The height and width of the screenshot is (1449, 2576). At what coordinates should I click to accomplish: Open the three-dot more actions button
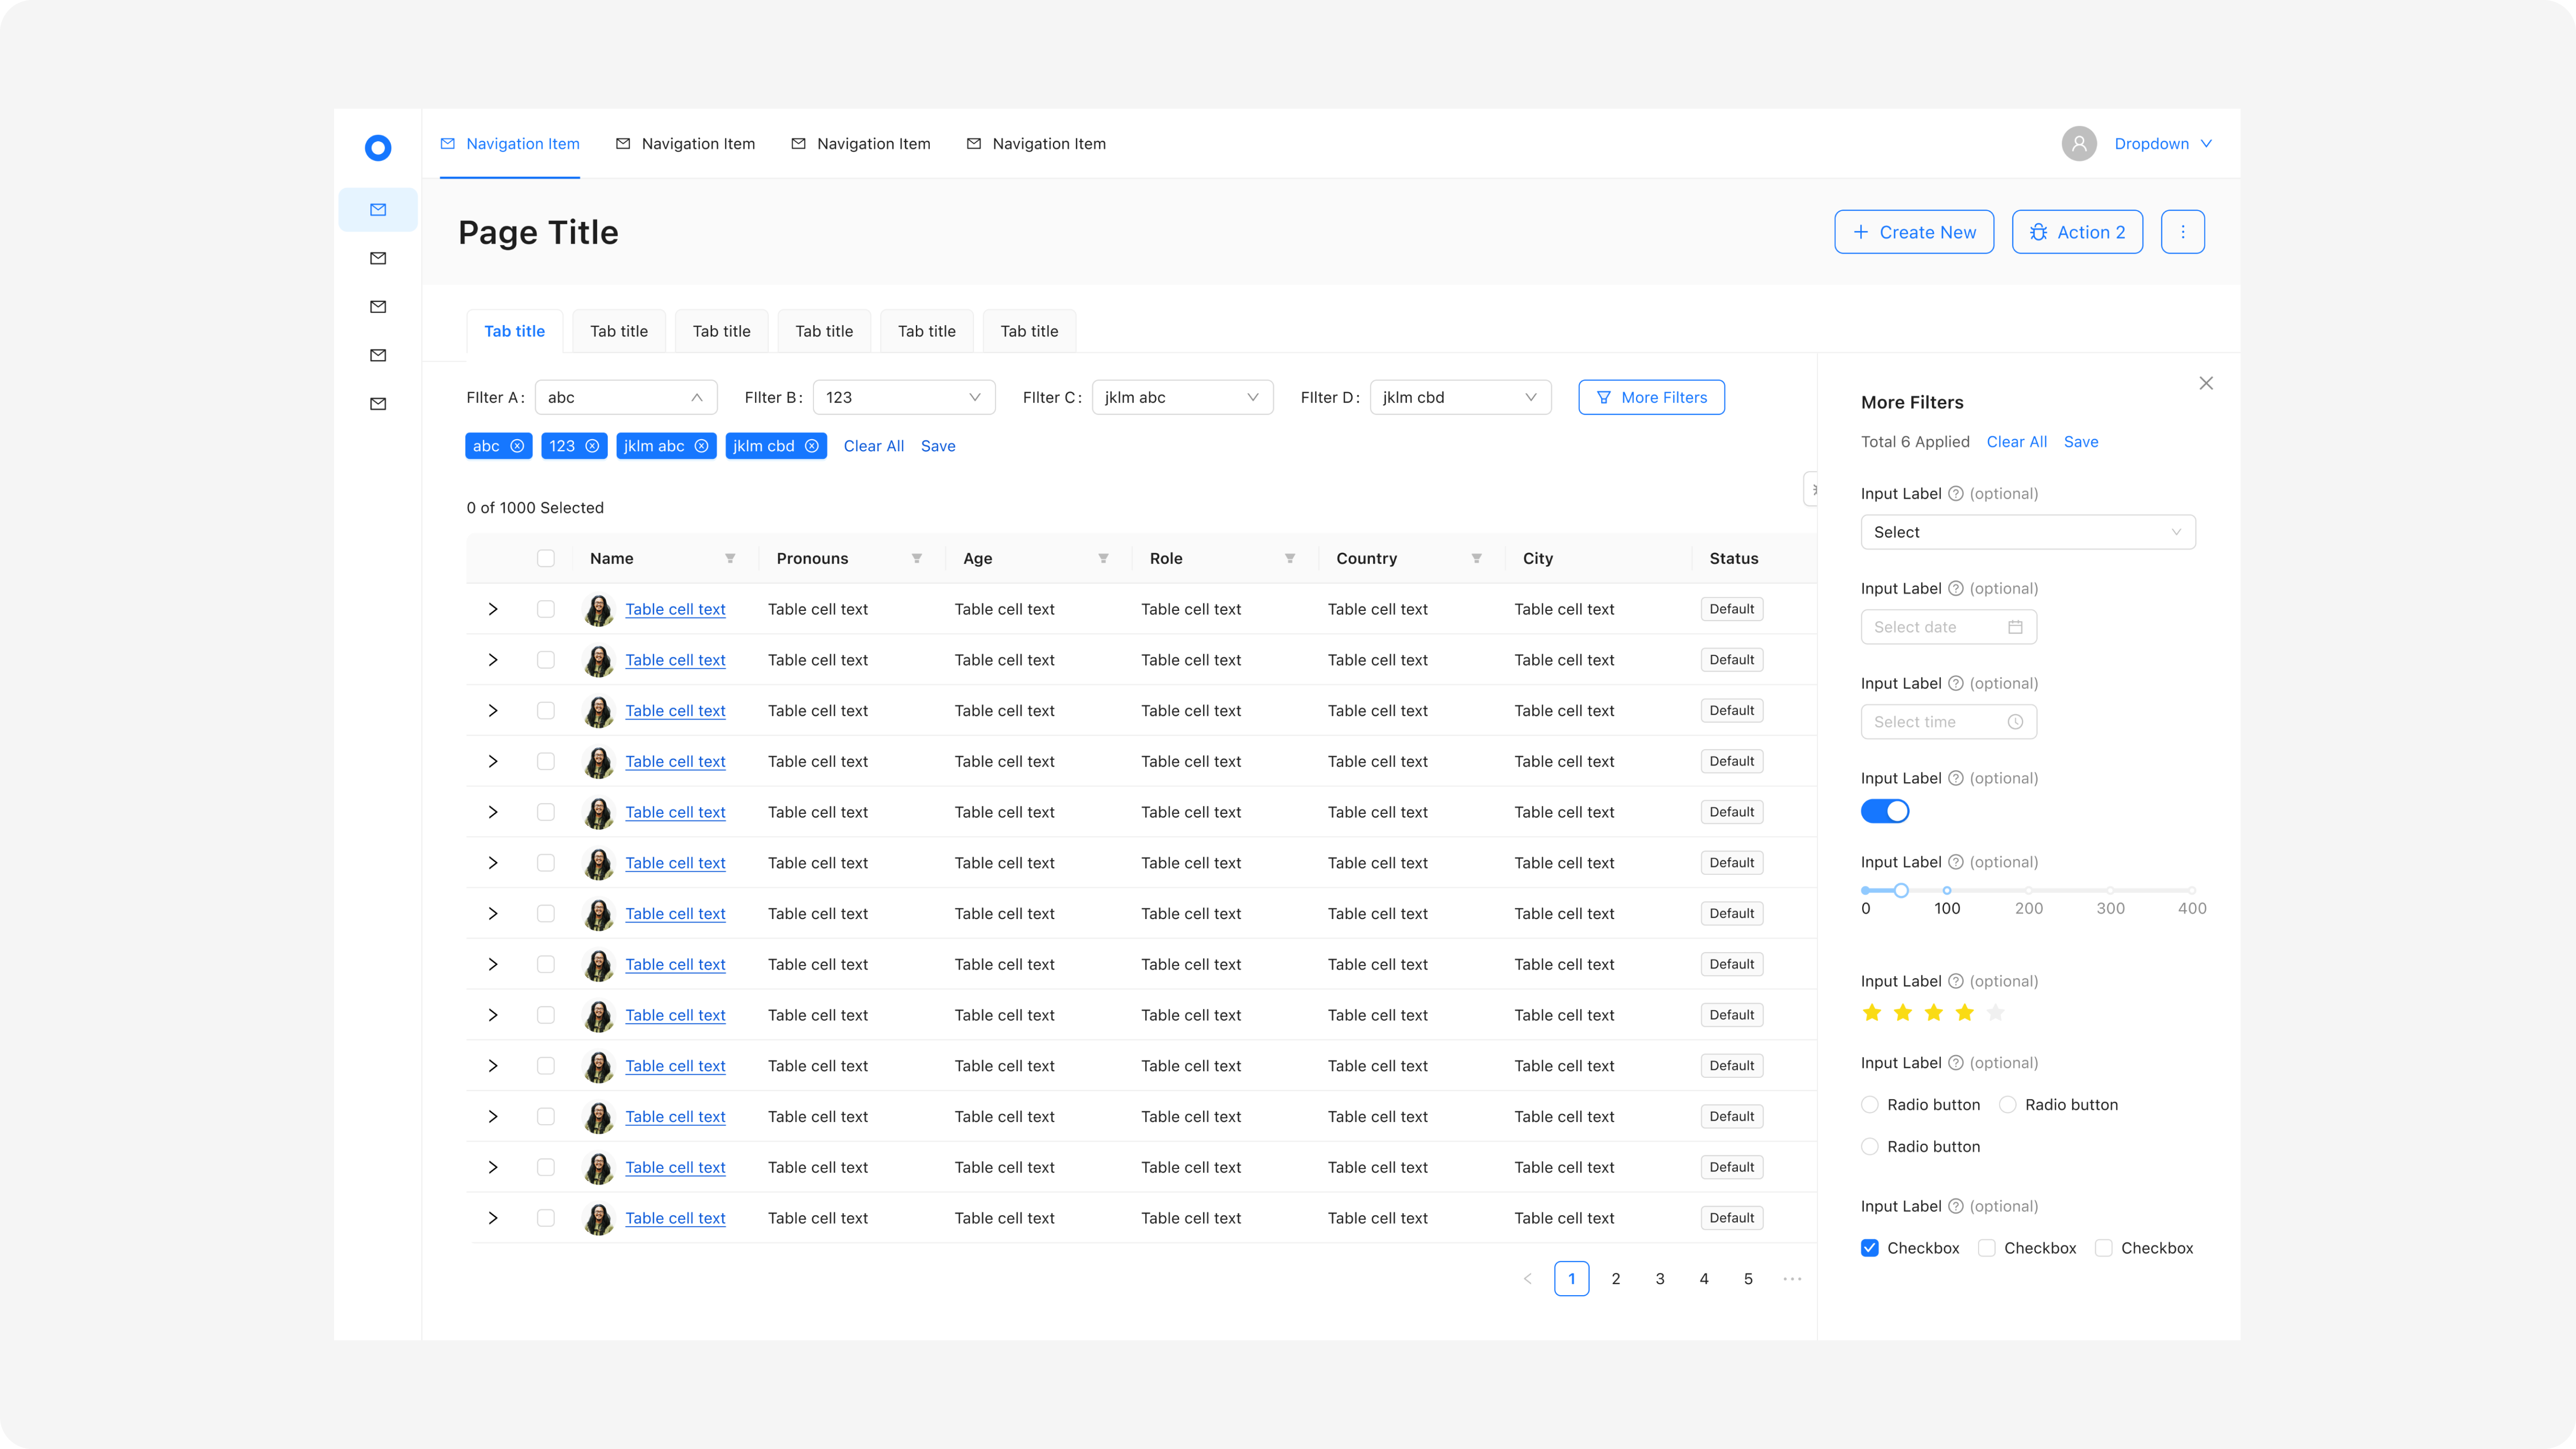pos(2183,232)
